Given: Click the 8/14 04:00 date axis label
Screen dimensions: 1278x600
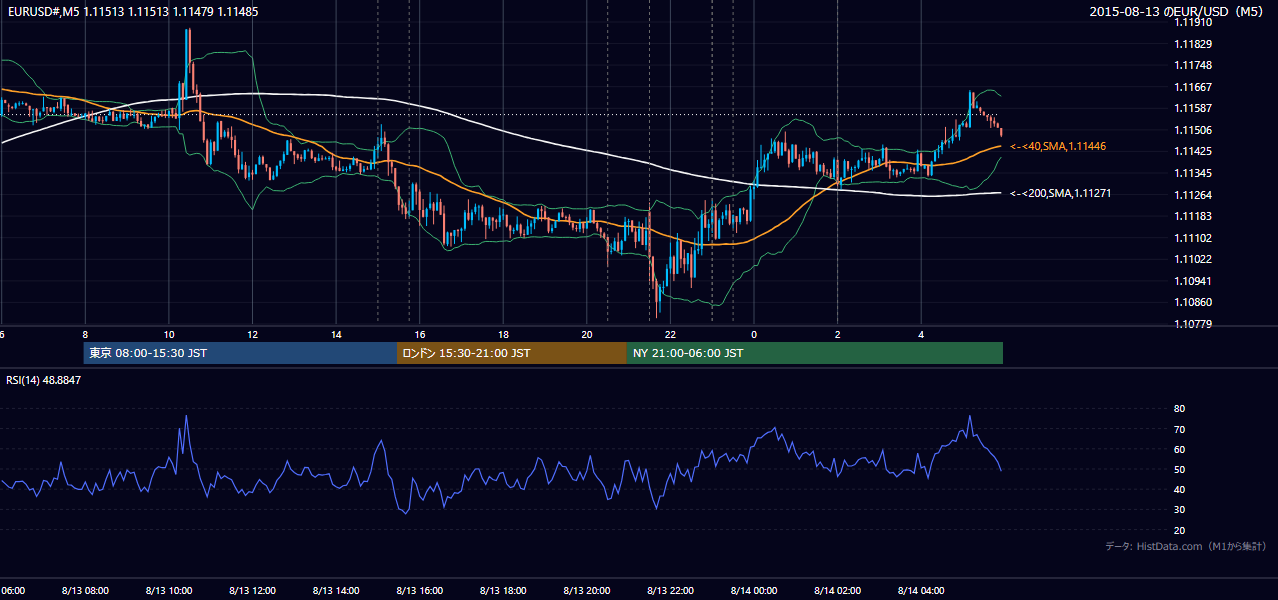Looking at the screenshot, I should (921, 590).
